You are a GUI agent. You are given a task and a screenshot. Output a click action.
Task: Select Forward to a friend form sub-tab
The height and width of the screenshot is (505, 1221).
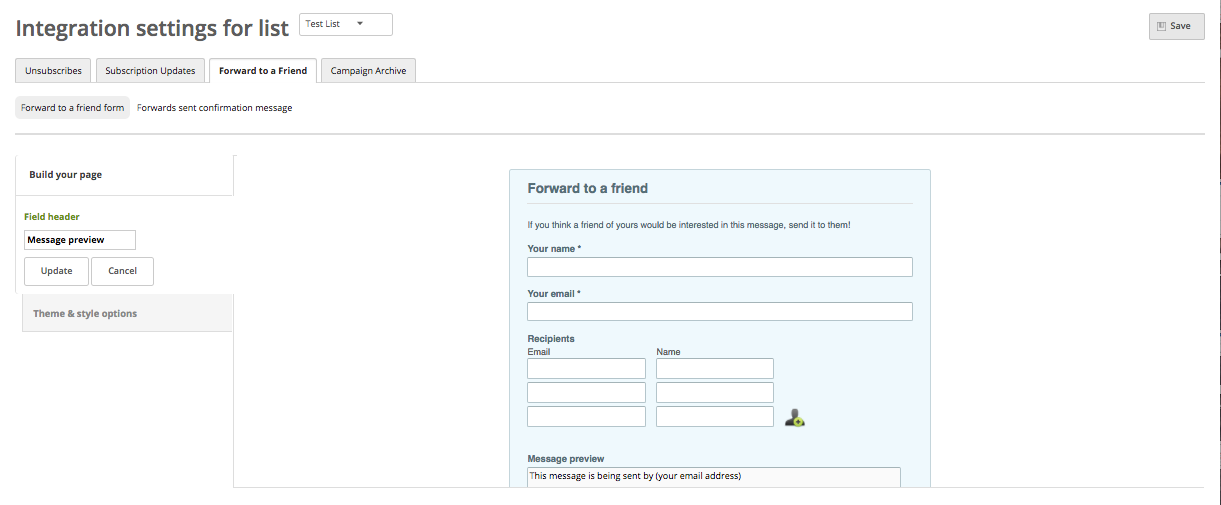72,107
